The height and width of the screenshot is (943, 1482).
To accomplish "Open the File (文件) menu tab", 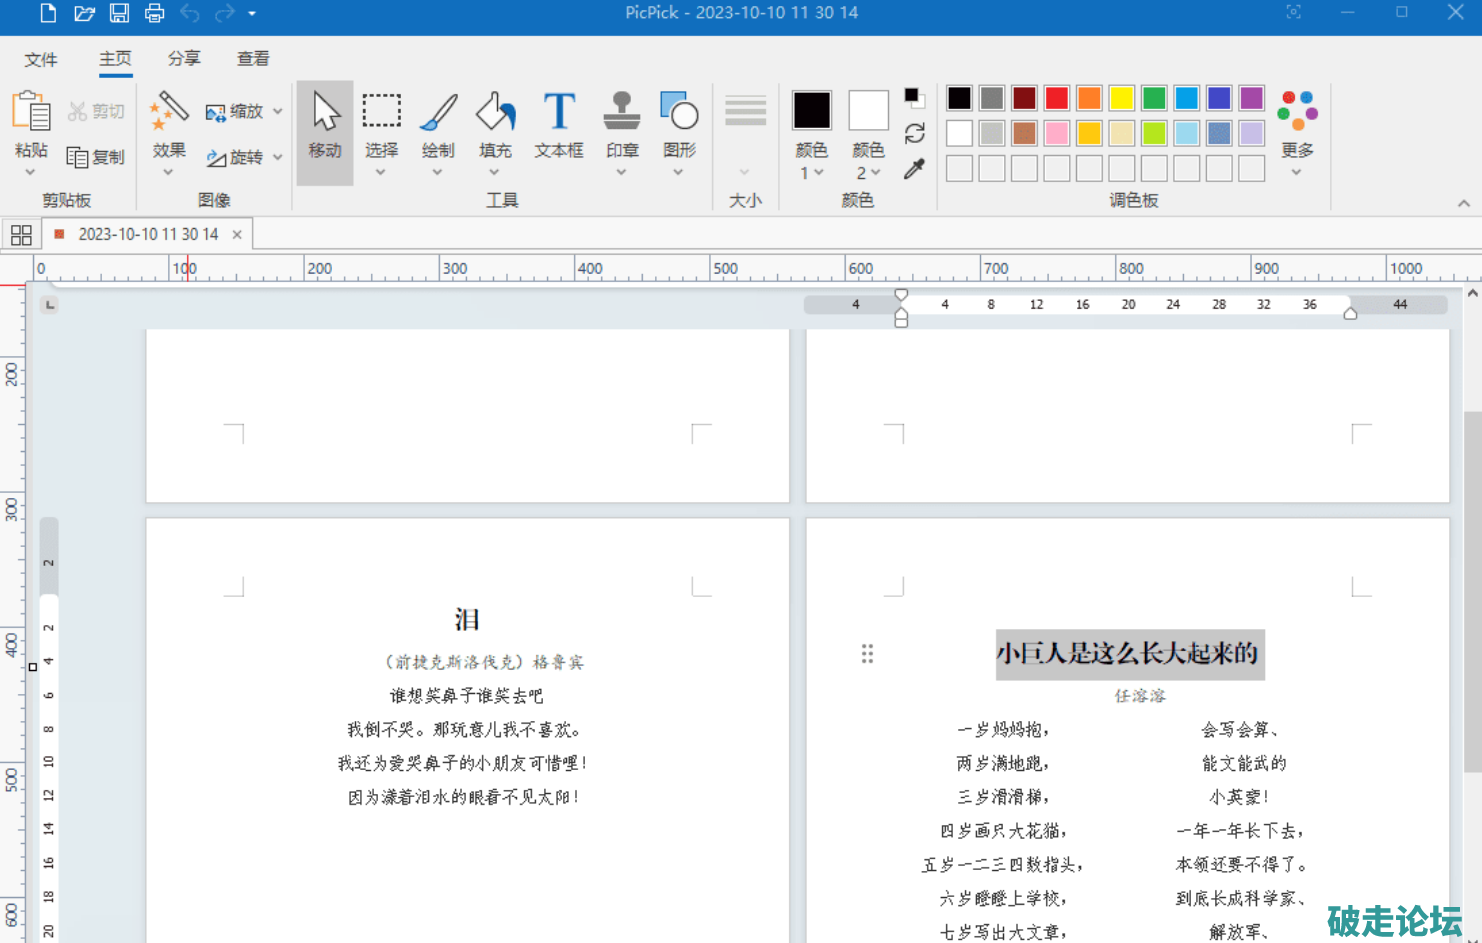I will [x=41, y=59].
